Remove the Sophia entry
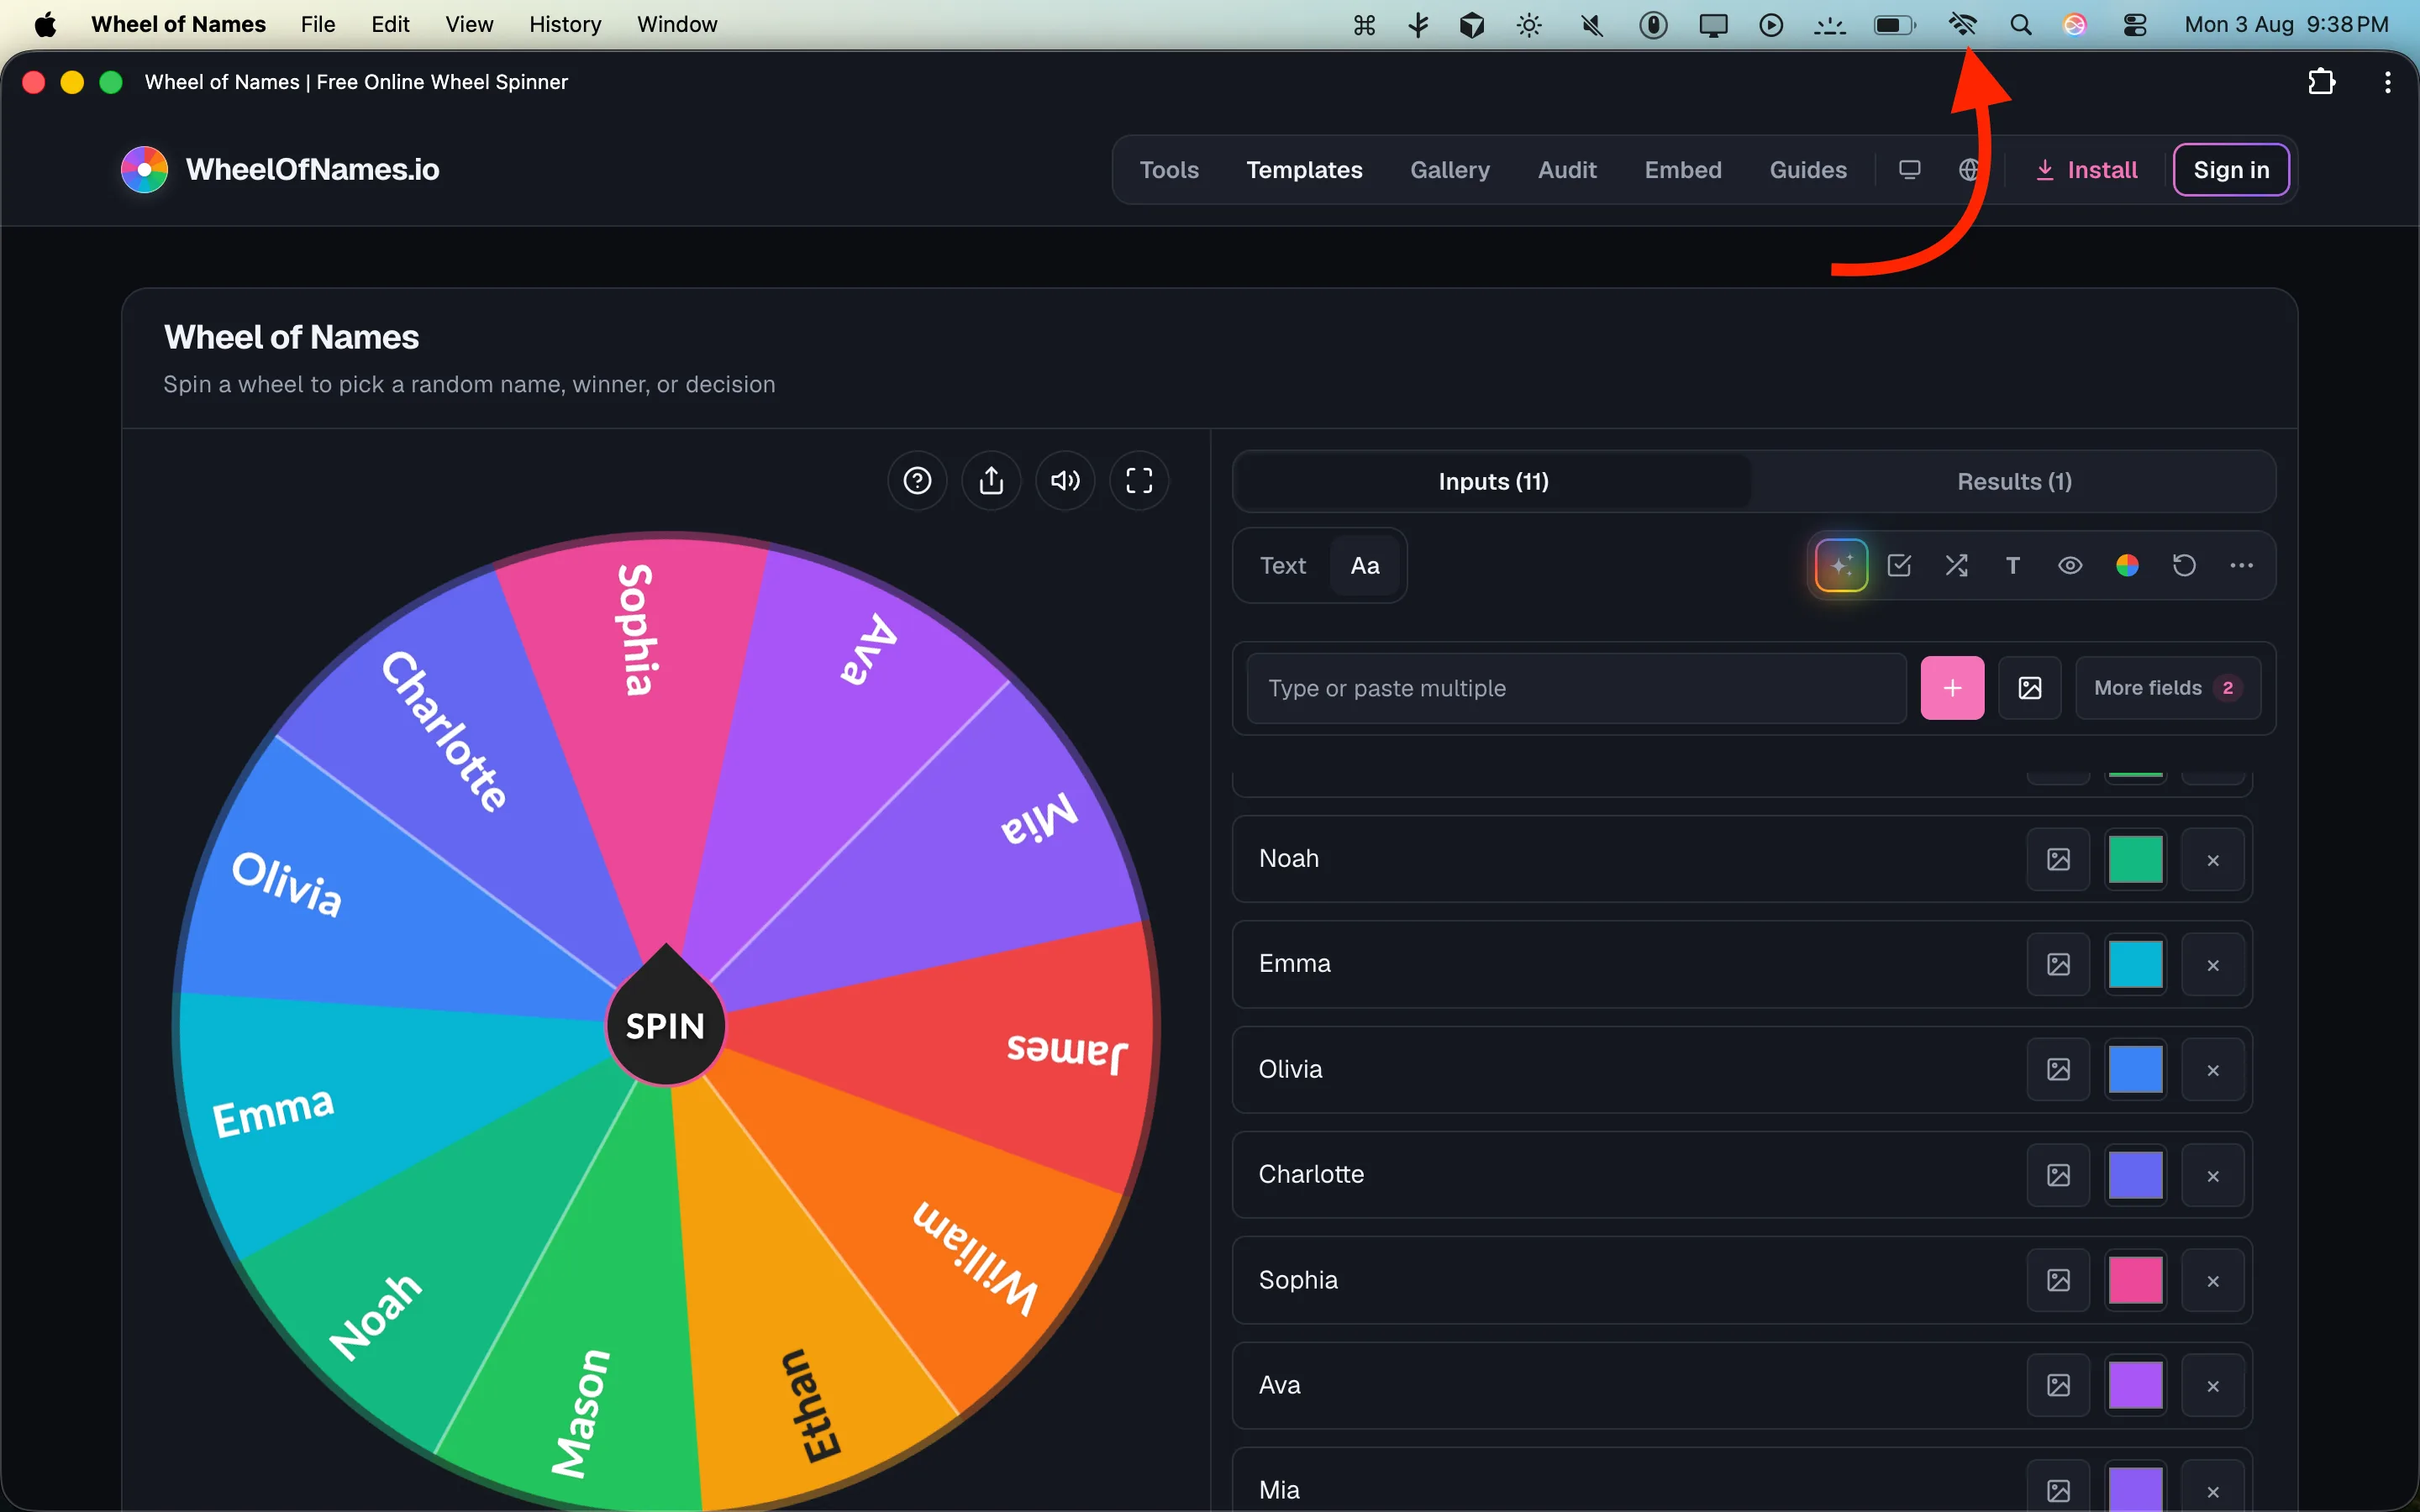This screenshot has width=2420, height=1512. tap(2212, 1281)
